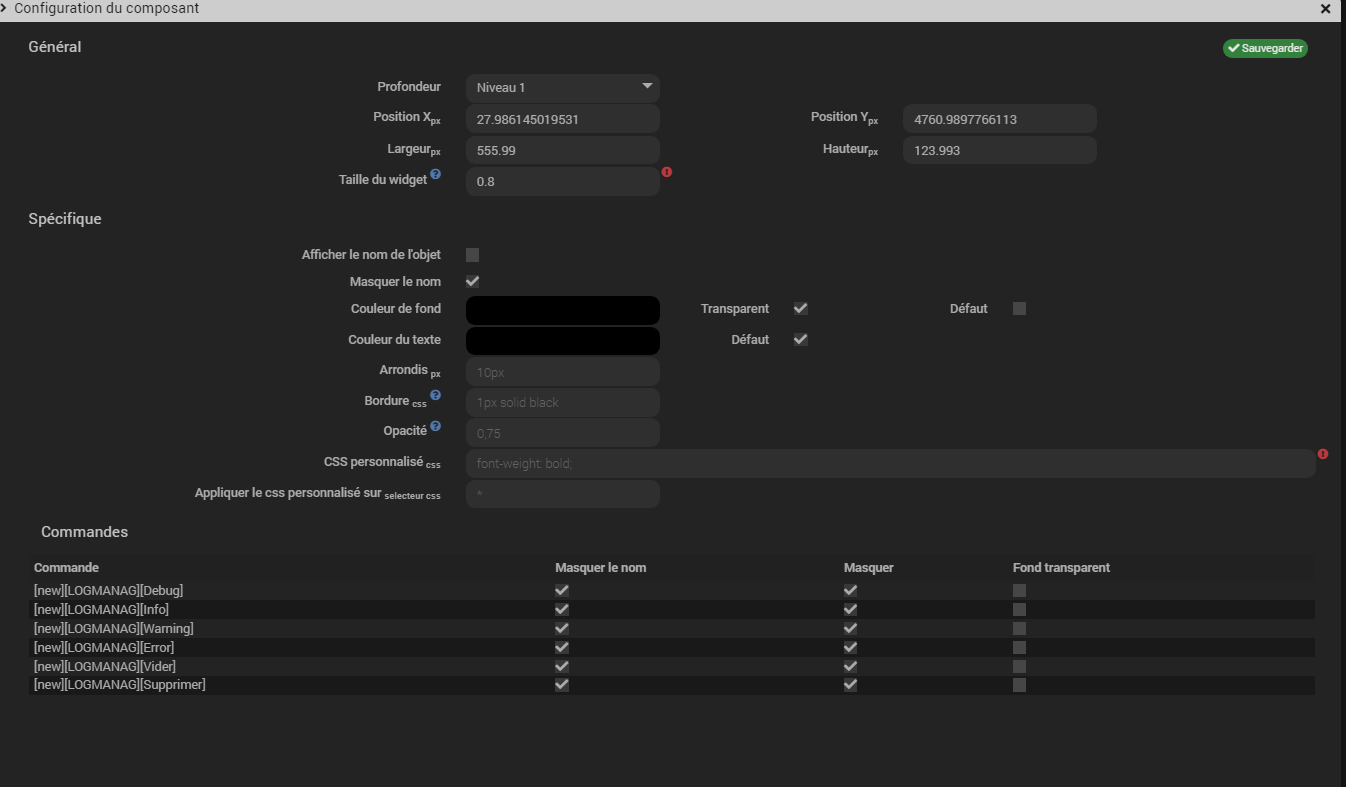
Task: Enable Fond transparent for the Debug command
Action: 1019,591
